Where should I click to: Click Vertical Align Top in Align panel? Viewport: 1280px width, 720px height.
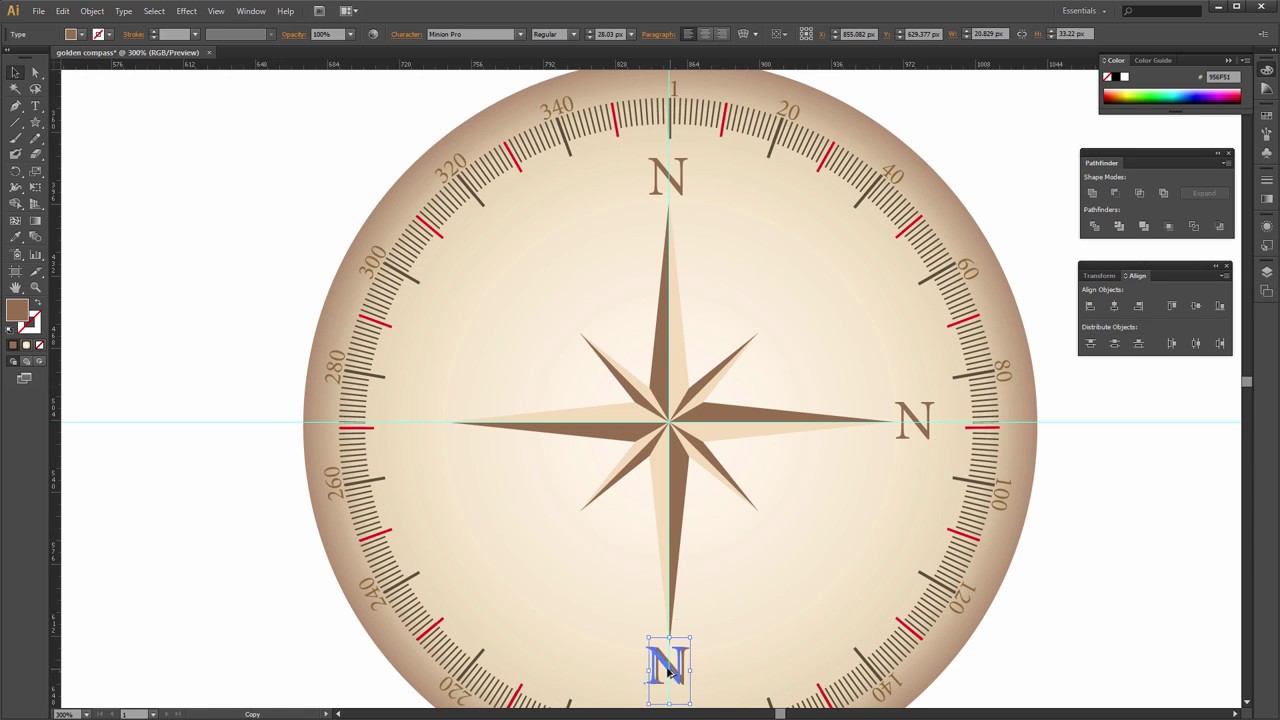1172,306
